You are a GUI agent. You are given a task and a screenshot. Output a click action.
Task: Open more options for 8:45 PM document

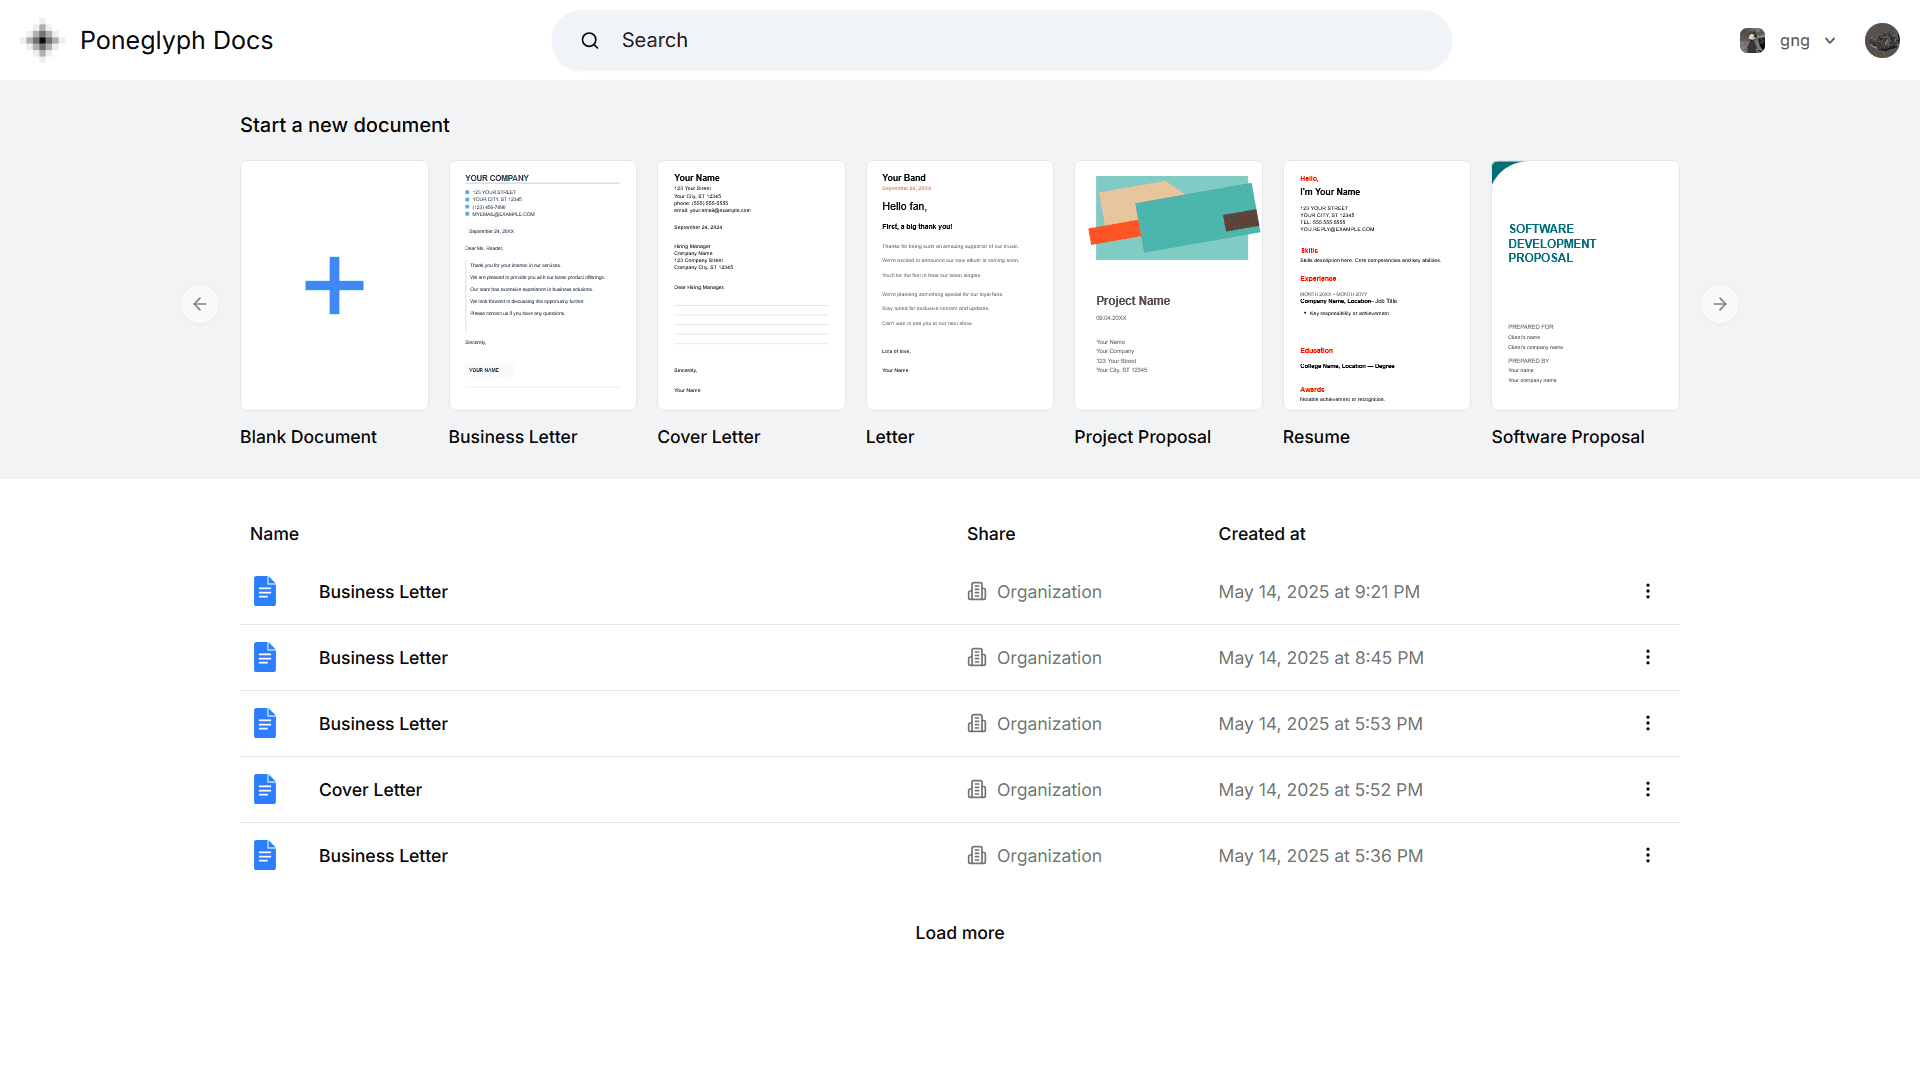coord(1648,657)
